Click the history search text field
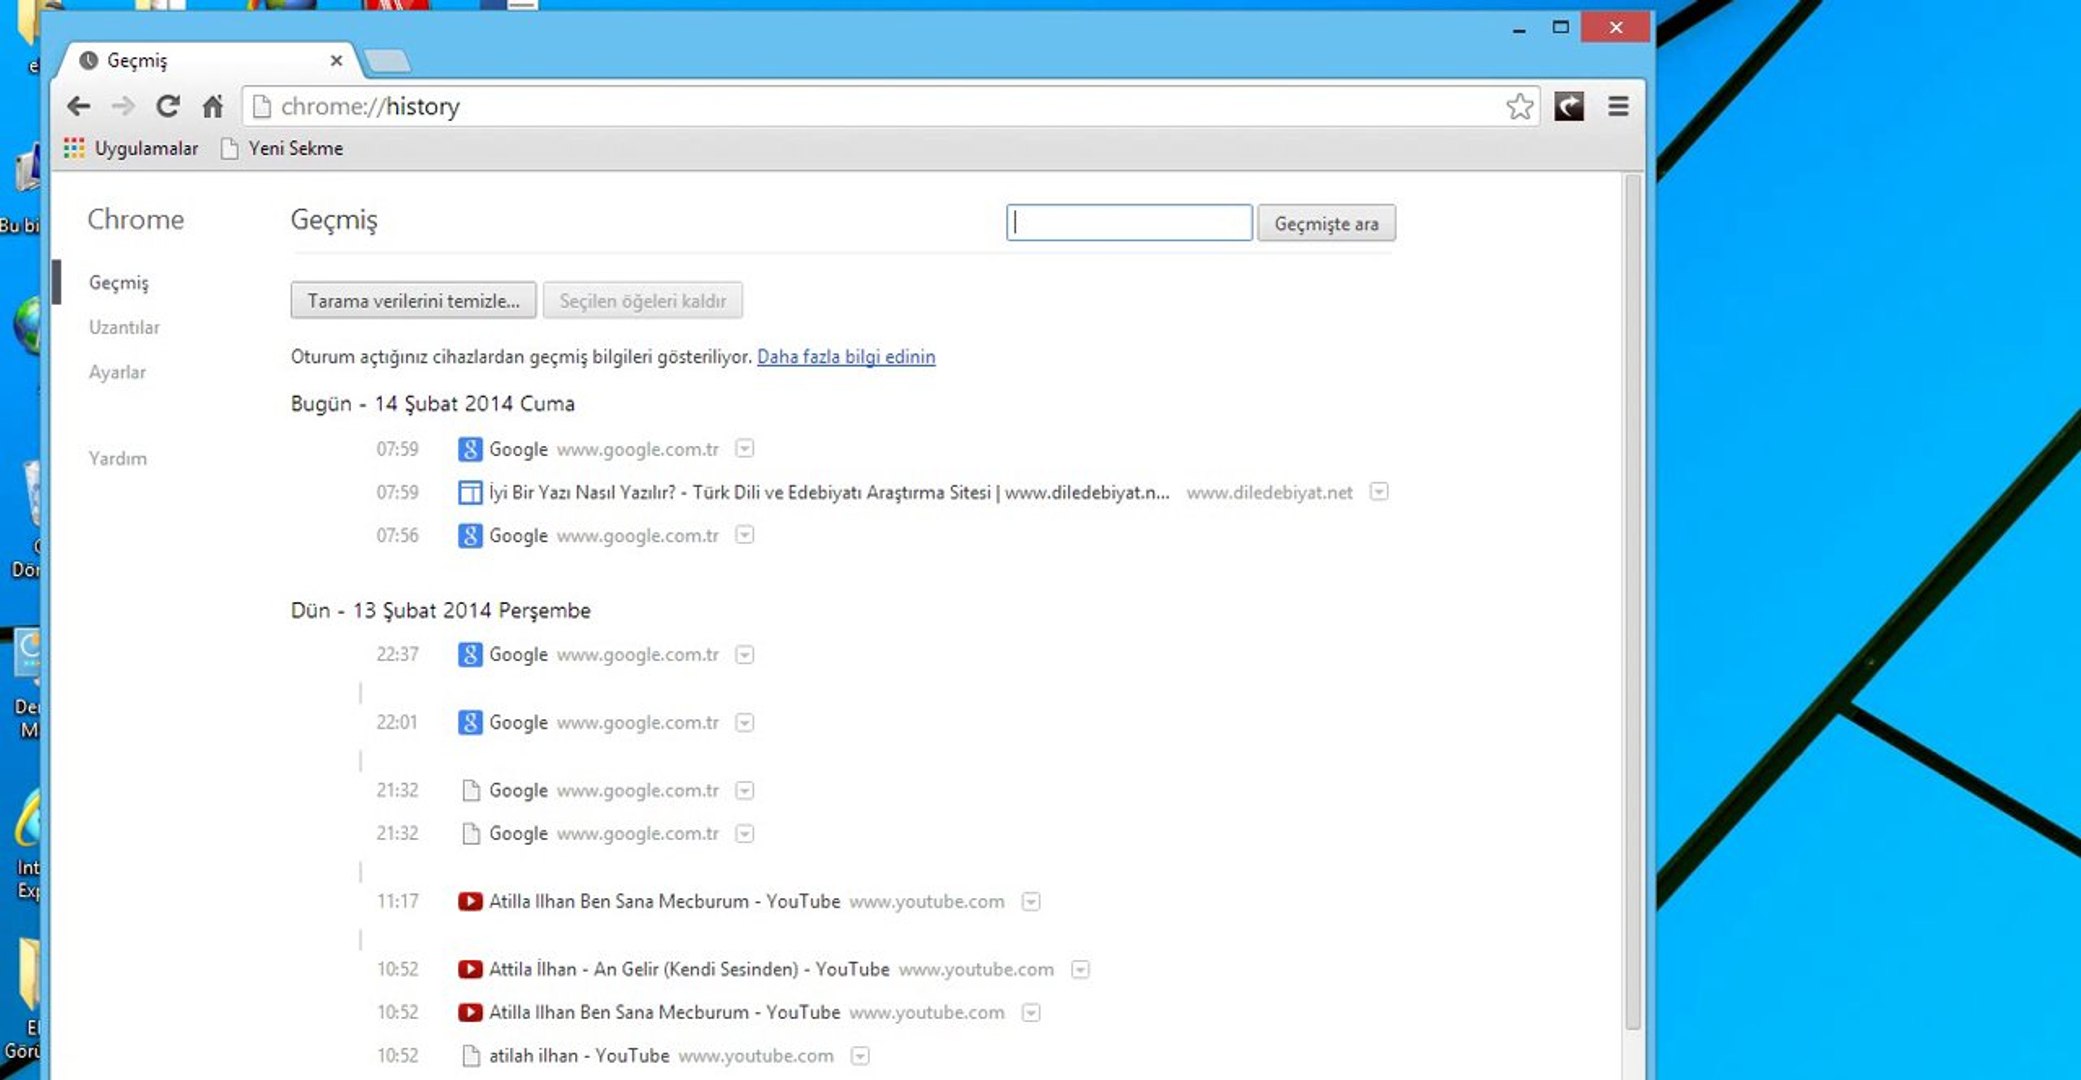This screenshot has height=1080, width=2081. [x=1129, y=223]
